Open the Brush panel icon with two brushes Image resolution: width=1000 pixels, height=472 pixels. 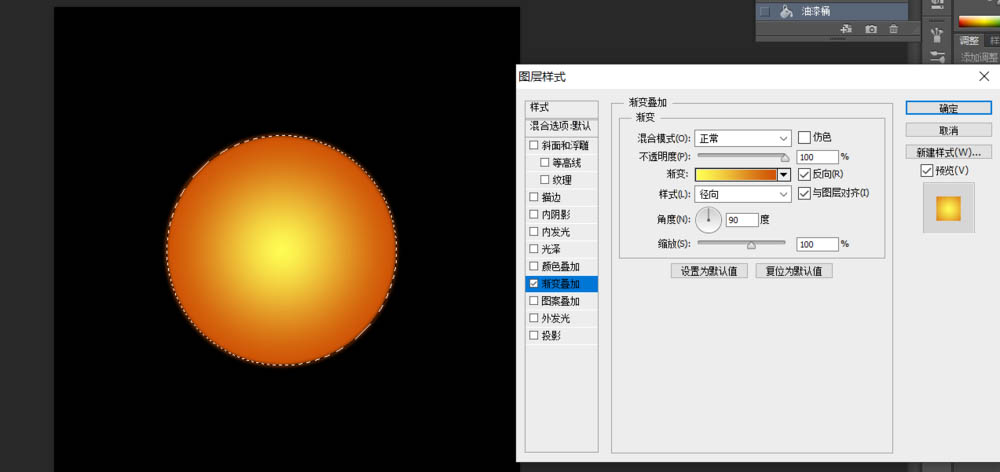coord(937,57)
